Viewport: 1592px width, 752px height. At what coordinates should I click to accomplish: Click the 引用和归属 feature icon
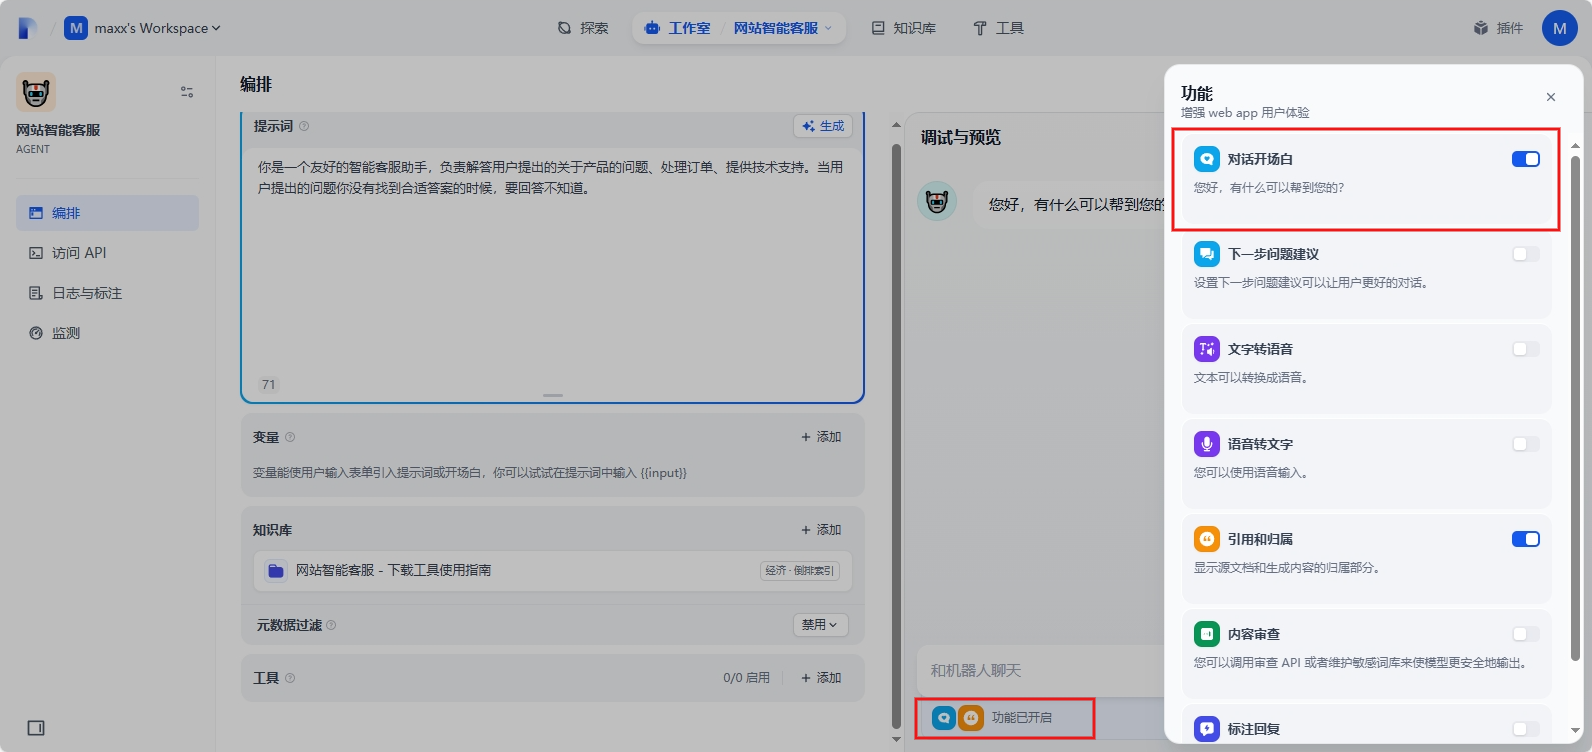(1207, 539)
